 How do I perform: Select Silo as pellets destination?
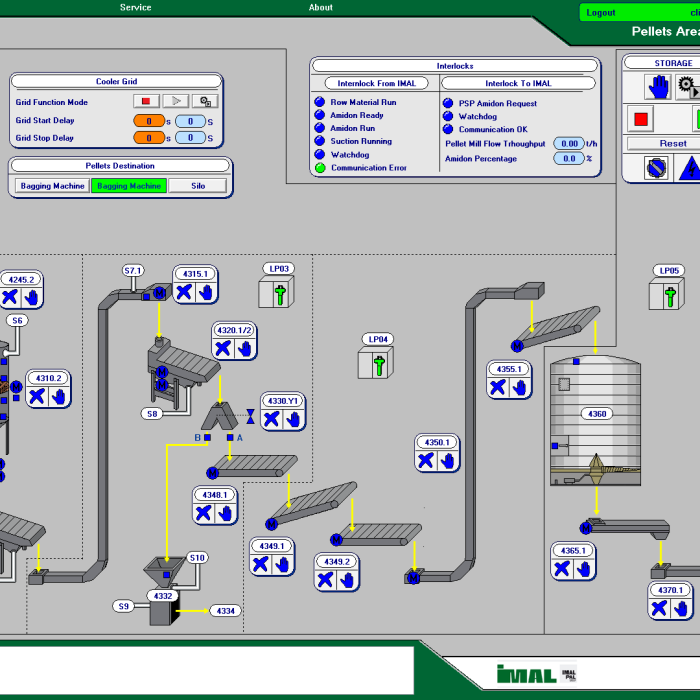coord(197,186)
